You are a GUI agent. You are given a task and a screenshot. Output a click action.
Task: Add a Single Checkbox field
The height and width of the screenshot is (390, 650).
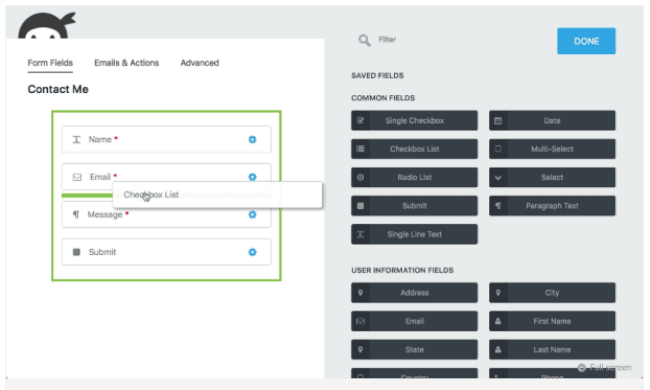(414, 121)
